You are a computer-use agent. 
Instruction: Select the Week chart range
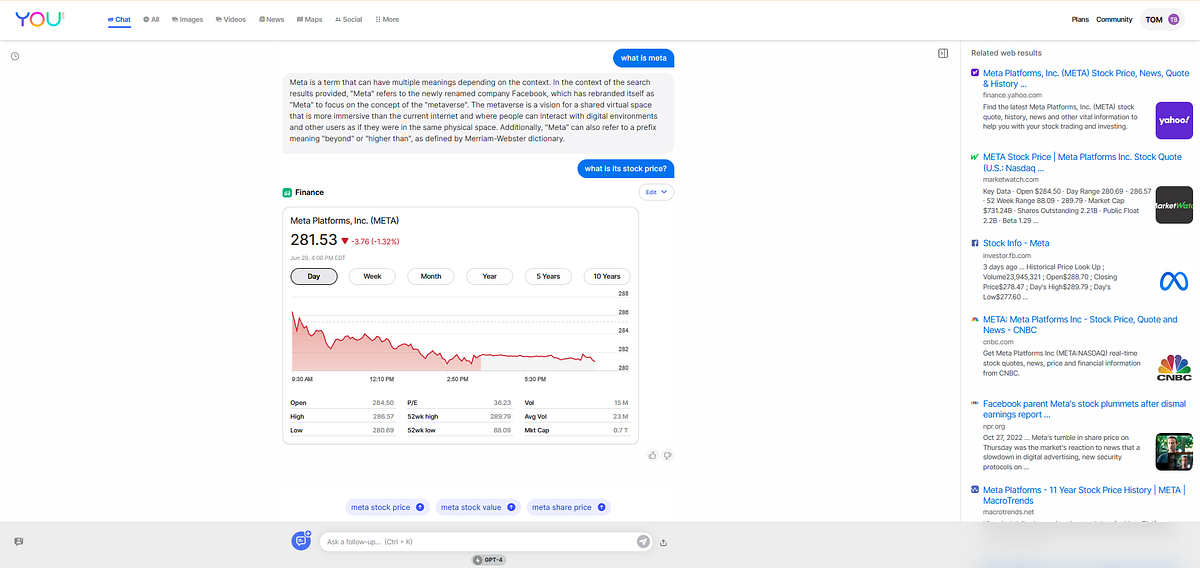[372, 276]
